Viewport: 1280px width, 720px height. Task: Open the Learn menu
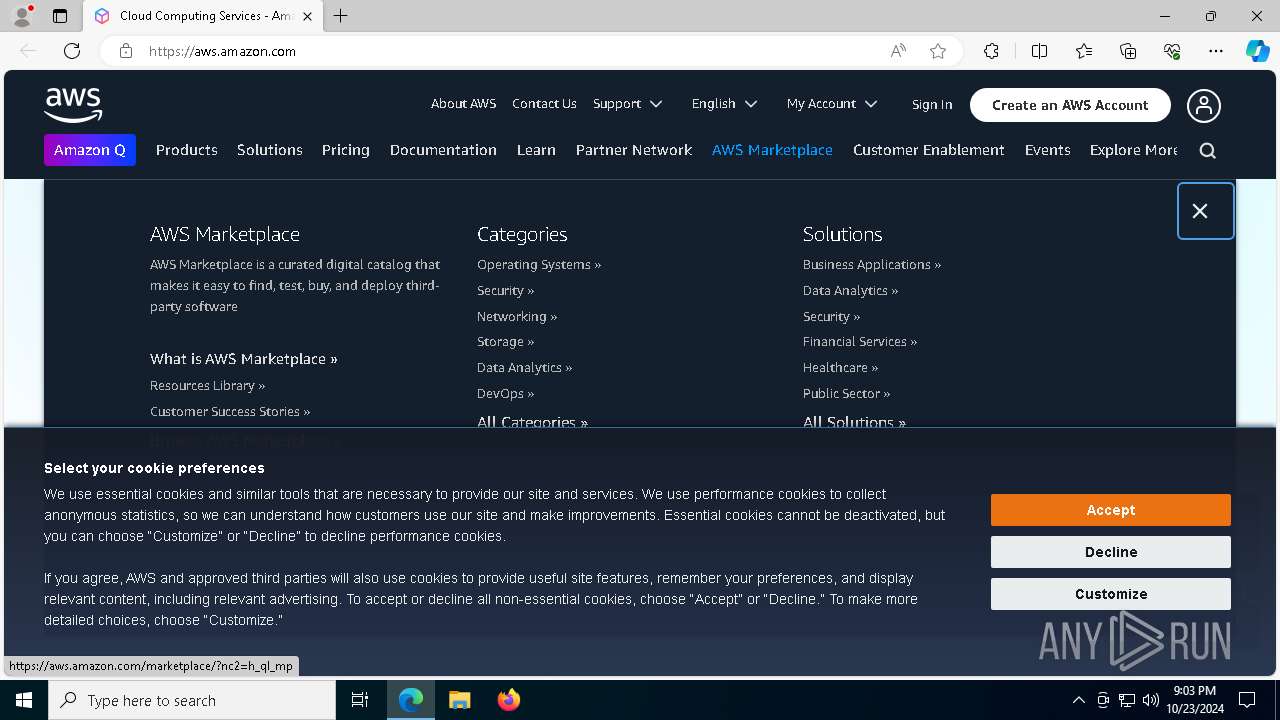536,150
